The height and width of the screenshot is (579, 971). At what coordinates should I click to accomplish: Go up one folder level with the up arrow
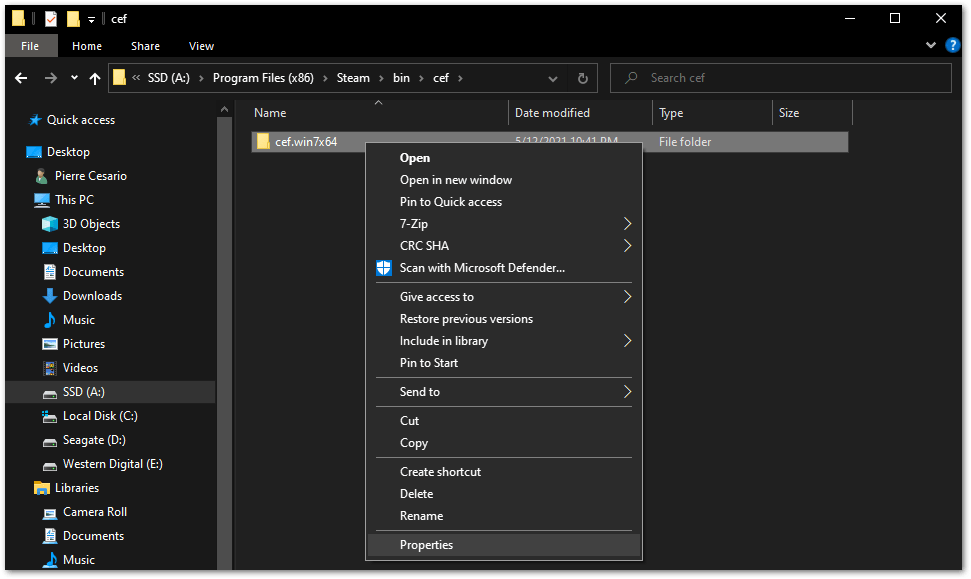point(95,77)
